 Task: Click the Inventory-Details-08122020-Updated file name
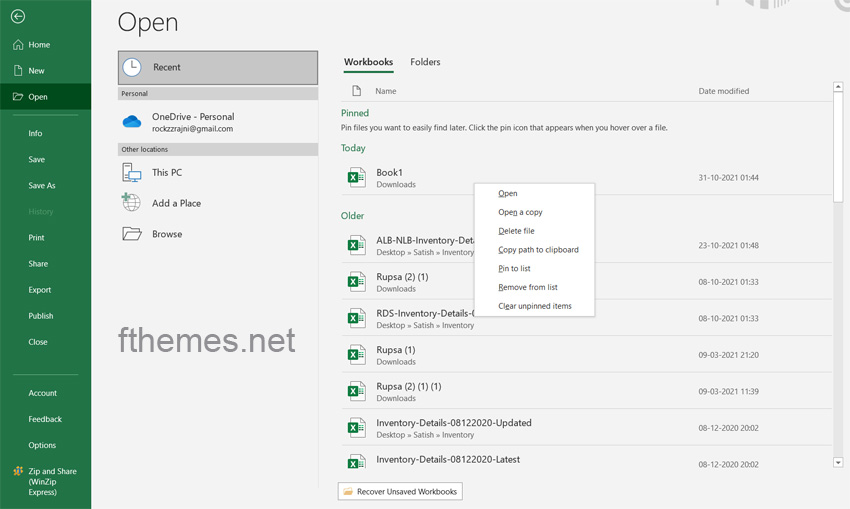click(454, 423)
